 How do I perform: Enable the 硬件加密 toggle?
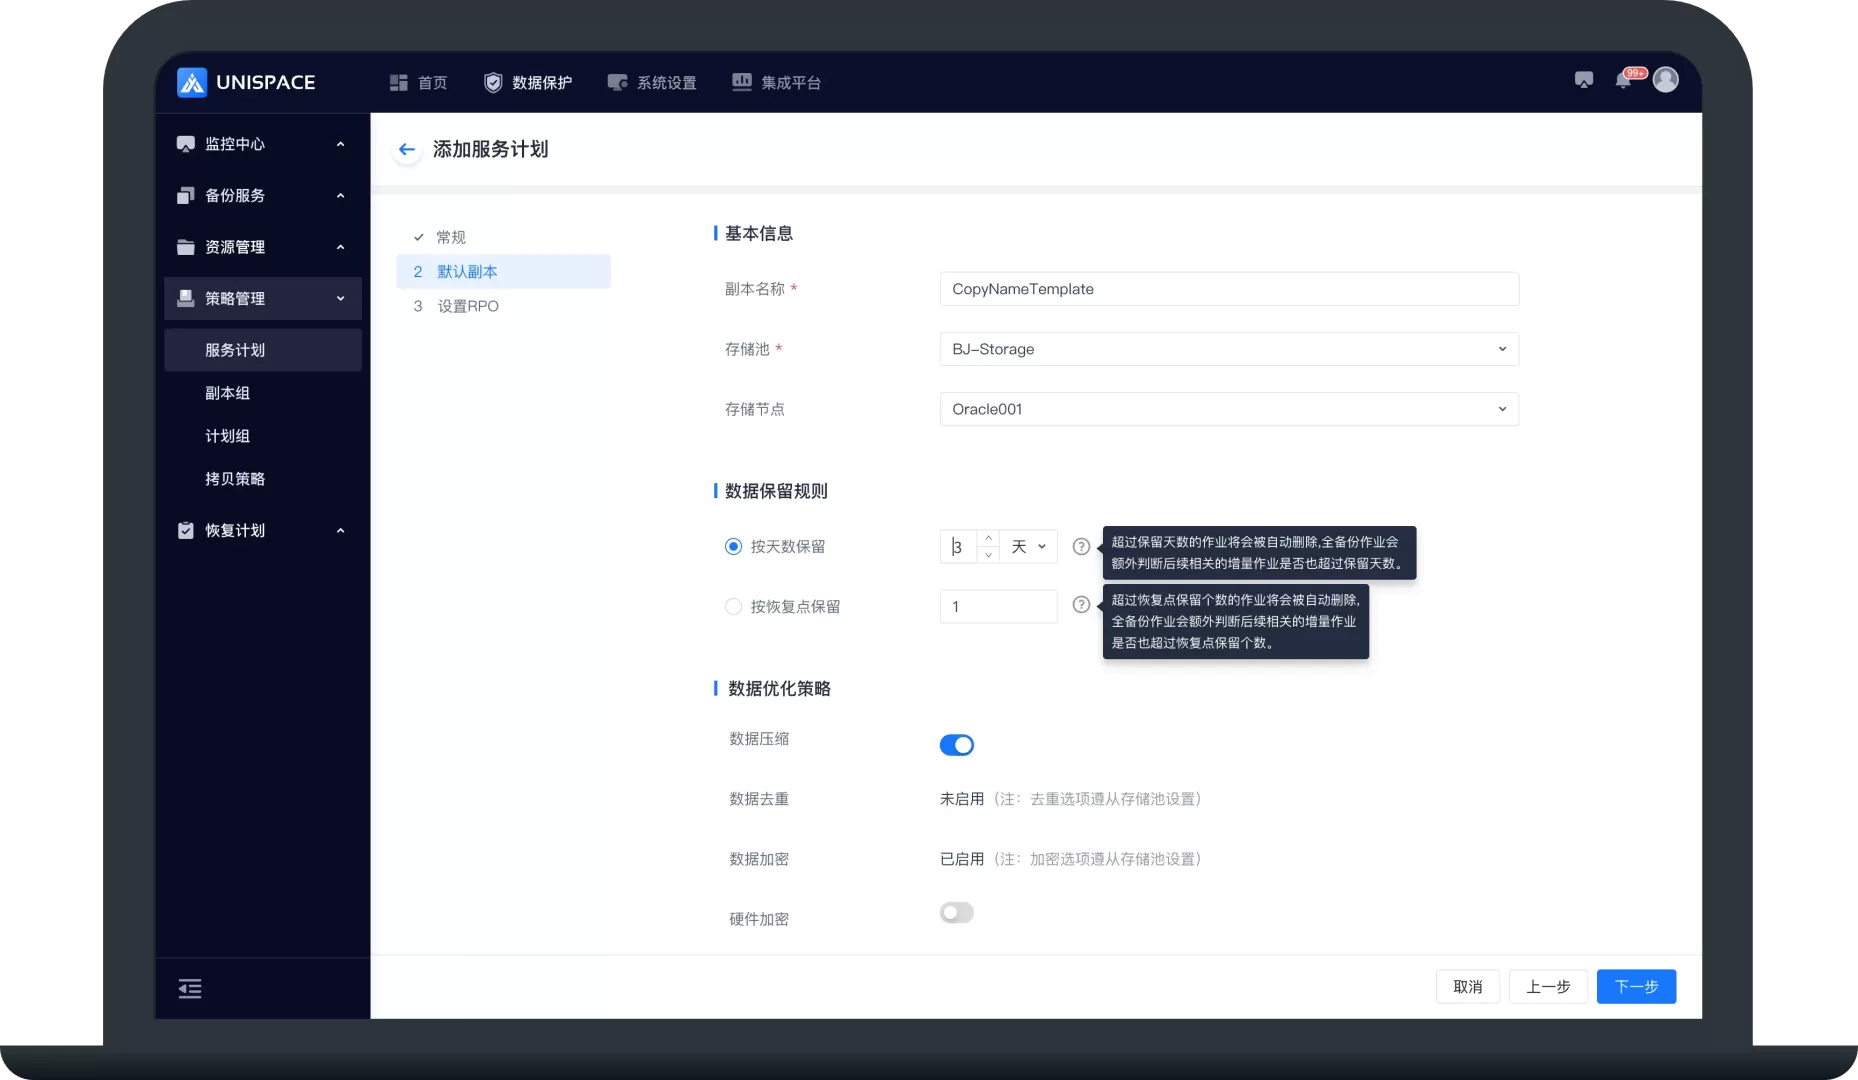[x=956, y=912]
